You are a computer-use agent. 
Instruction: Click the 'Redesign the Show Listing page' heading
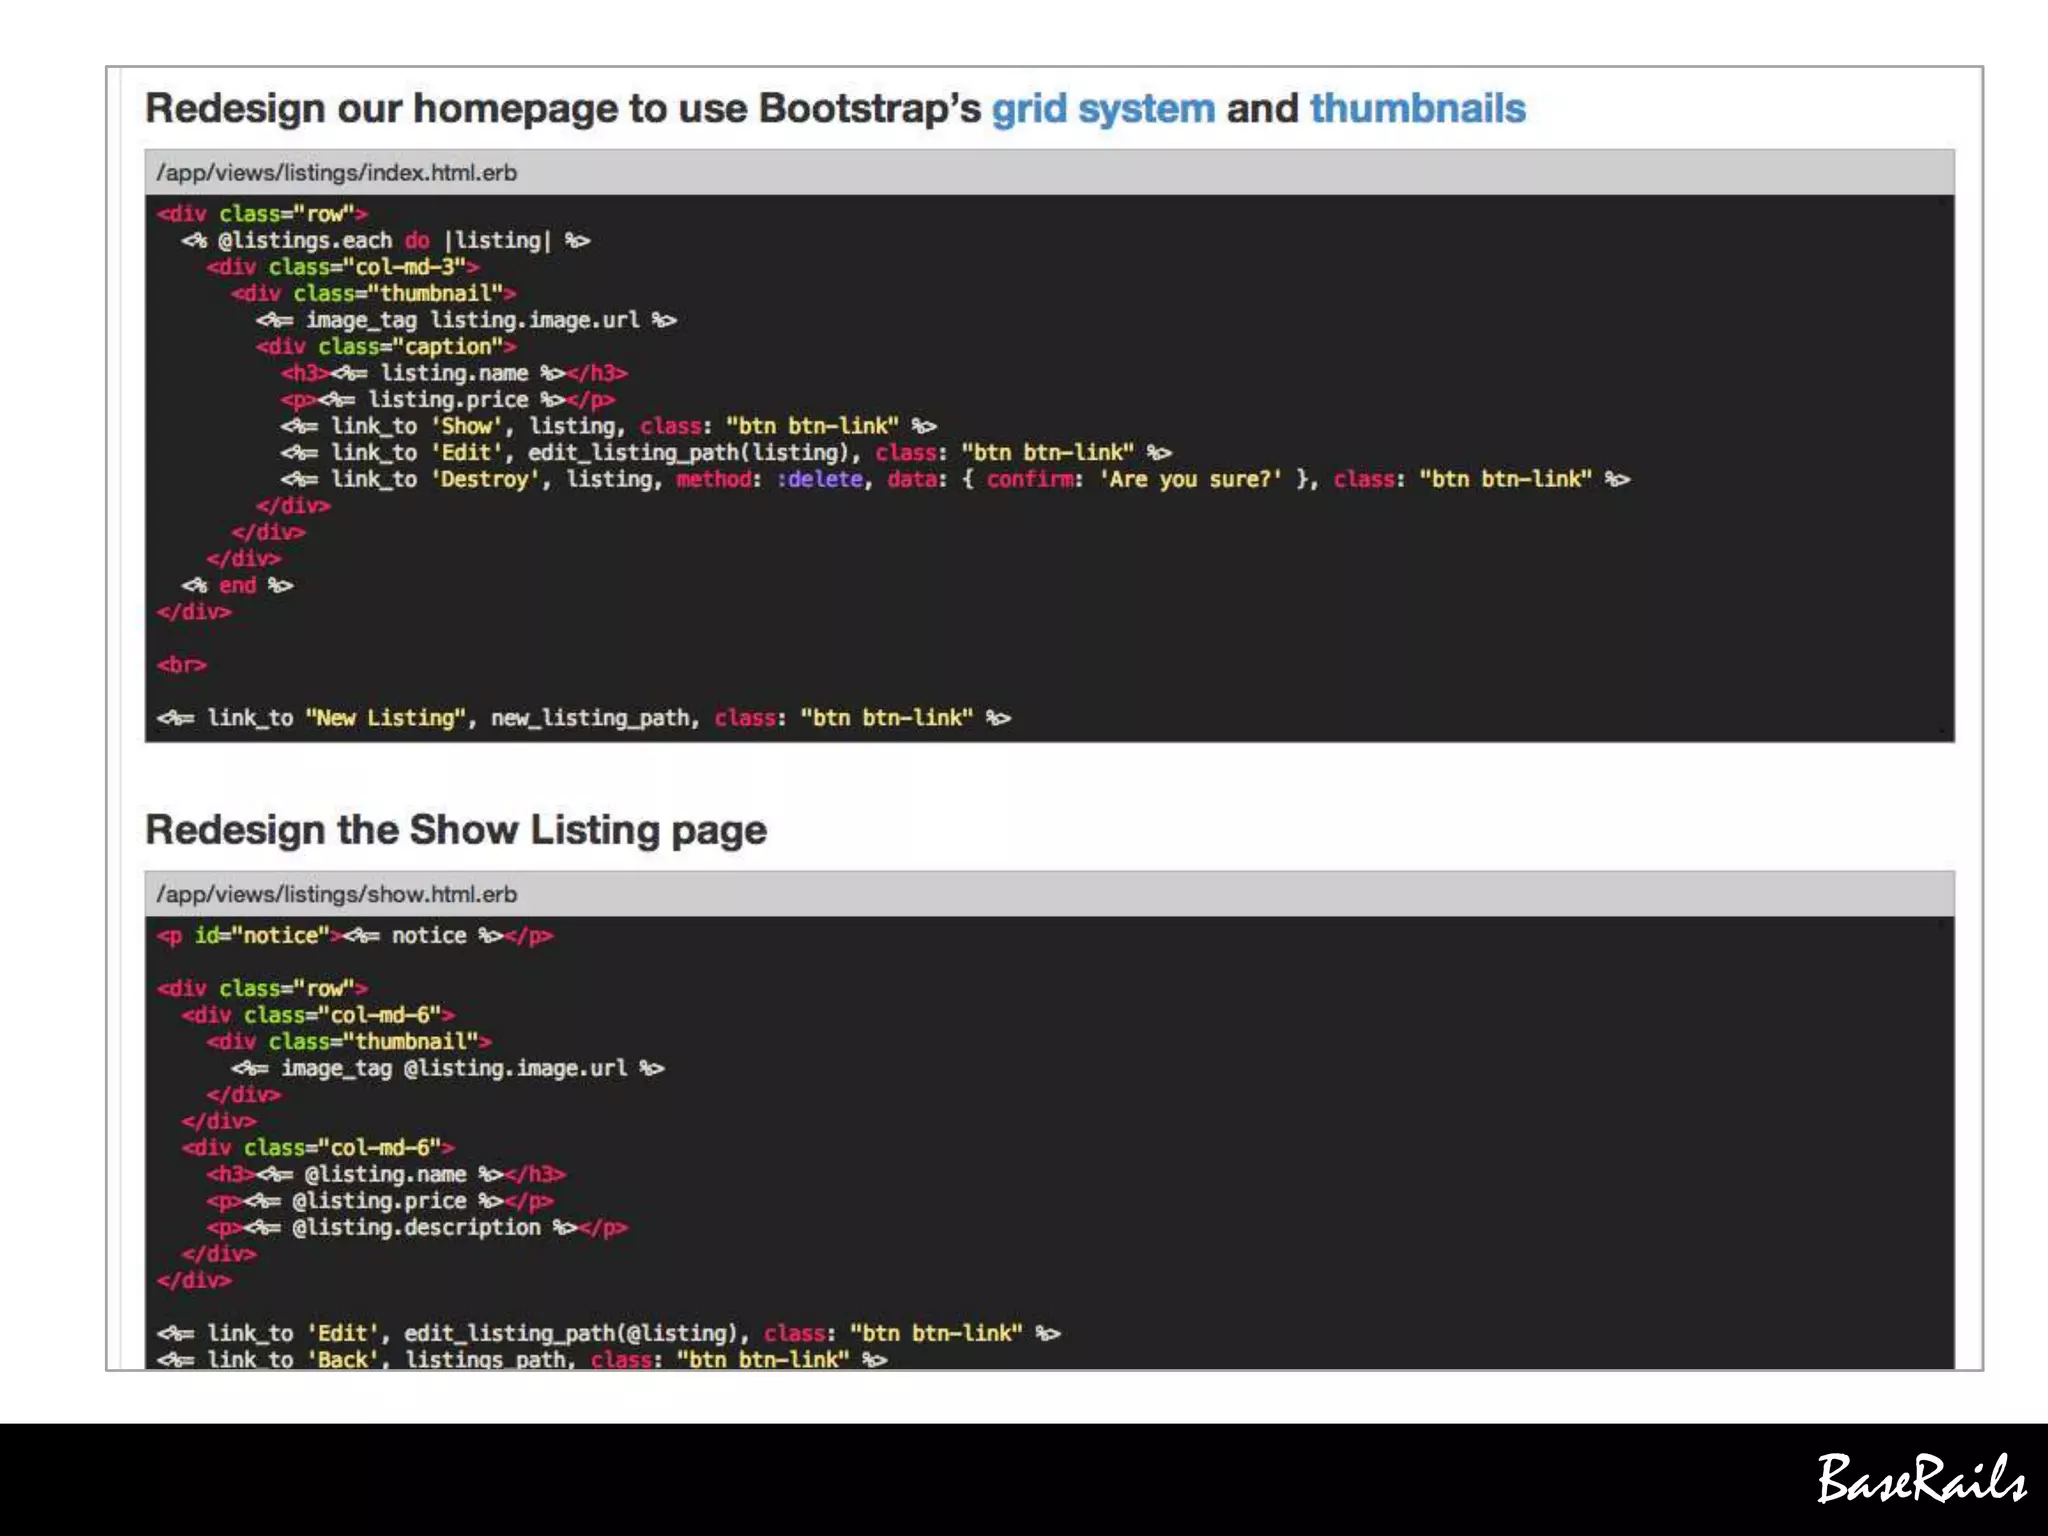[456, 830]
